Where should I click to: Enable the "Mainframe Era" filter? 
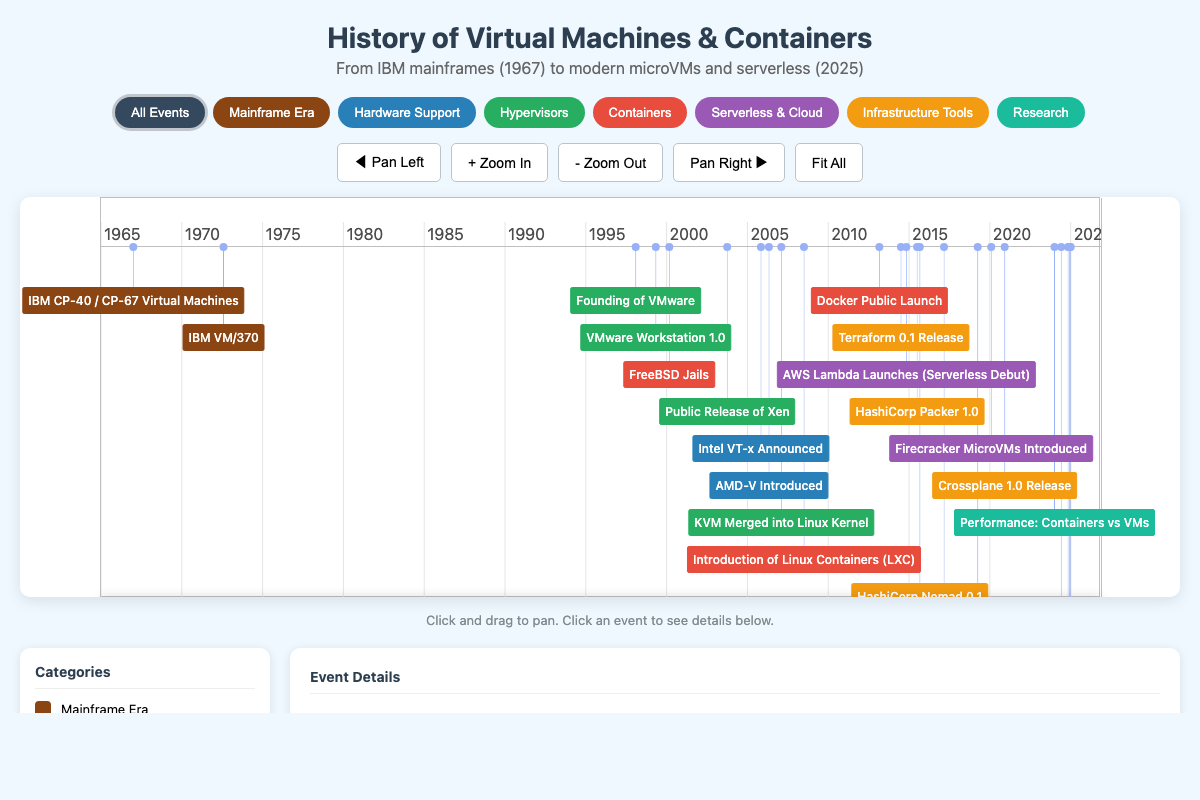(271, 112)
